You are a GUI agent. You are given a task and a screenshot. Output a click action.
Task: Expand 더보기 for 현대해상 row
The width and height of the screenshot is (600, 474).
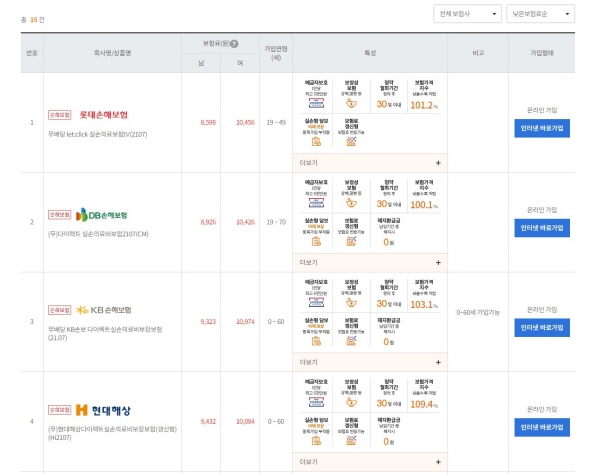coord(370,462)
